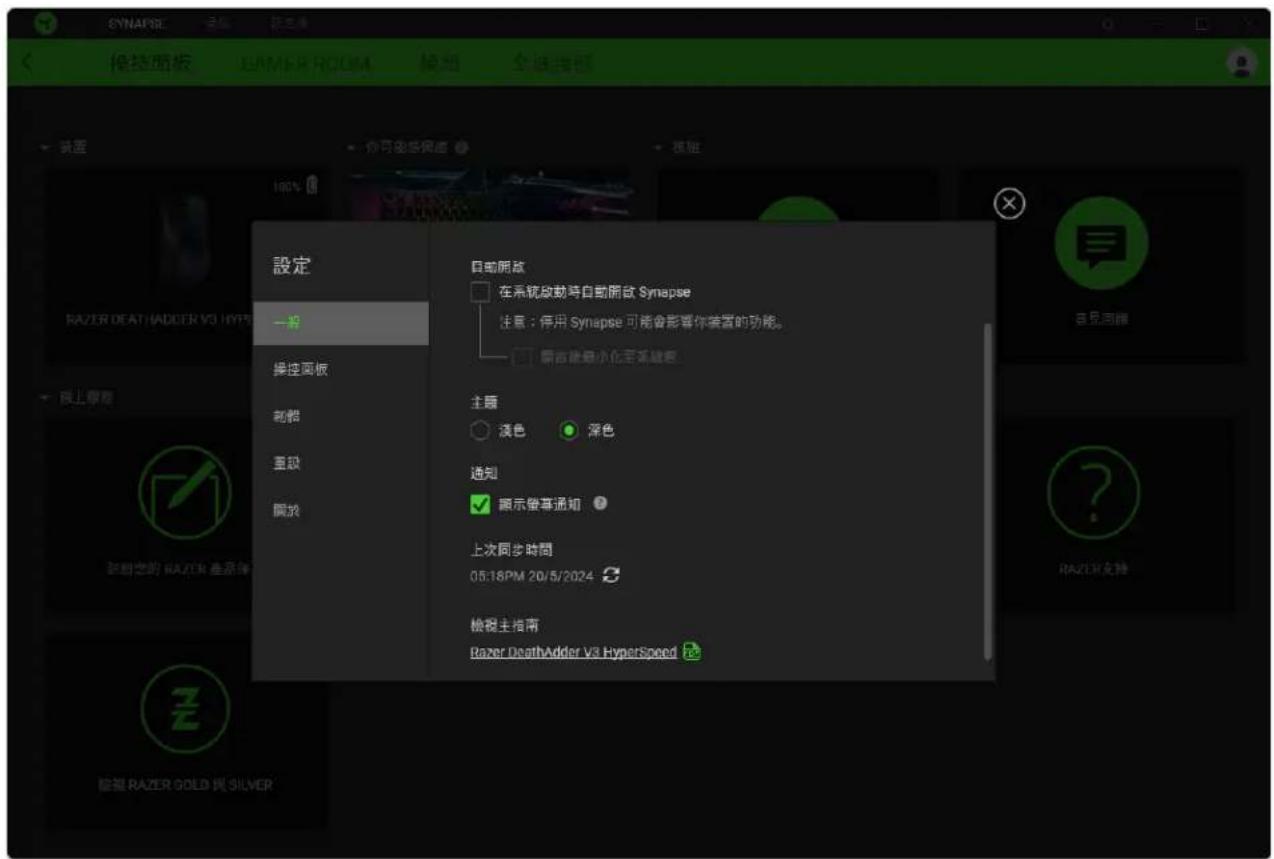Switch to the GAMER ROOM tab behind the dialog
Image resolution: width=1274 pixels, height=859 pixels.
coord(305,63)
